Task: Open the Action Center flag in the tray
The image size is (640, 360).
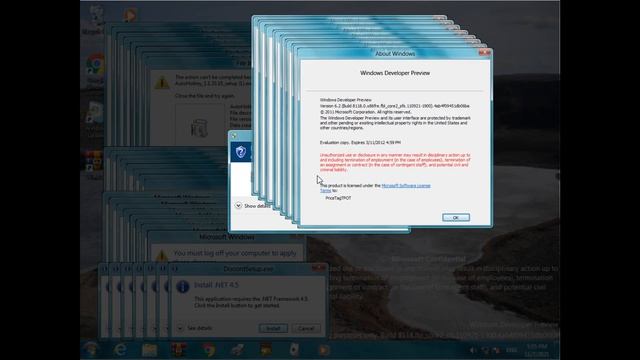Action: click(496, 350)
